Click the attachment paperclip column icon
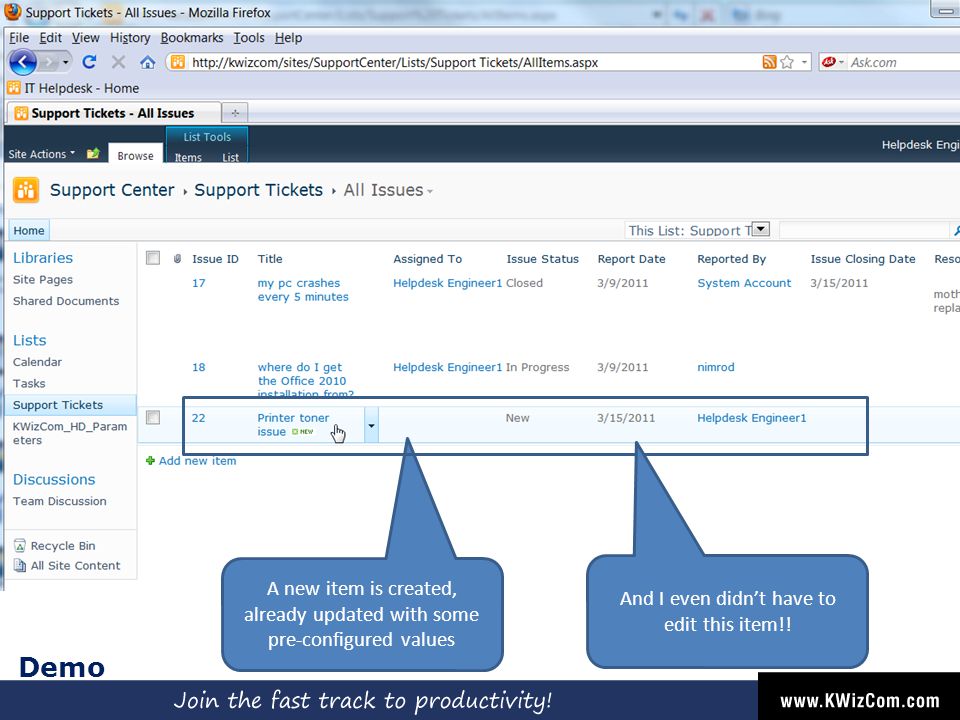Viewport: 960px width, 720px height. coord(178,258)
